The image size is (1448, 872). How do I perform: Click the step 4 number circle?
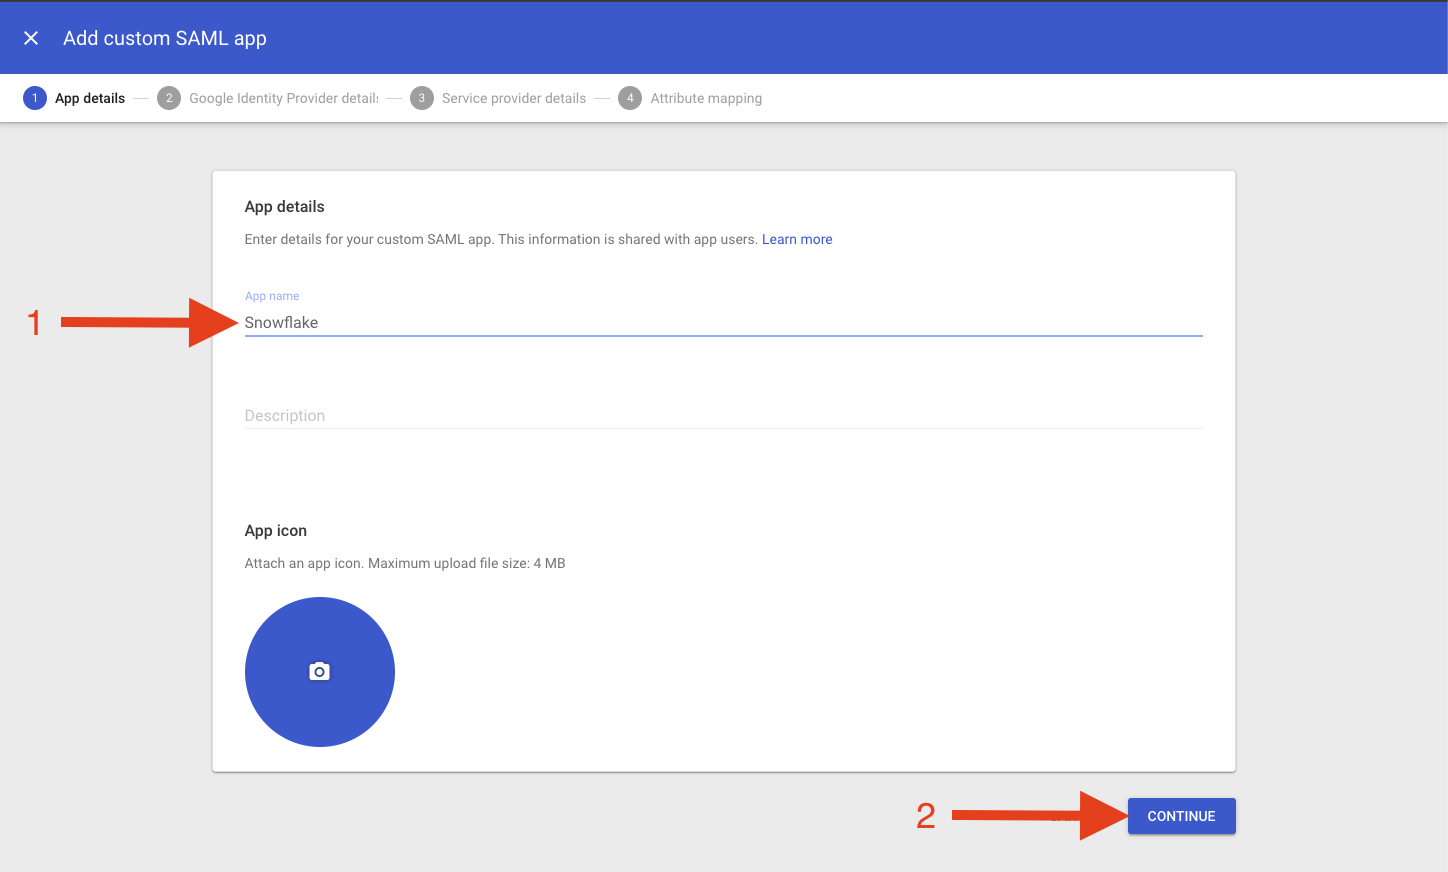tap(630, 98)
